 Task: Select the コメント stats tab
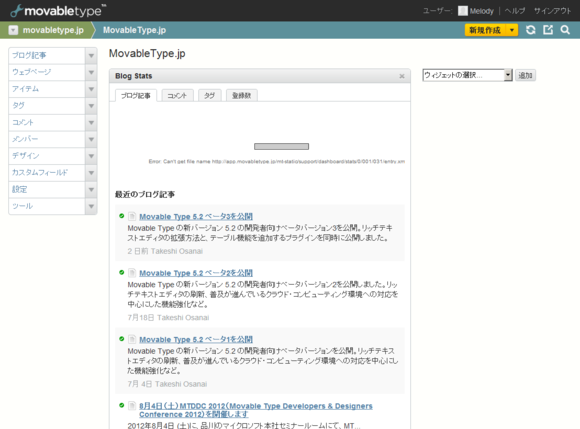pos(177,95)
